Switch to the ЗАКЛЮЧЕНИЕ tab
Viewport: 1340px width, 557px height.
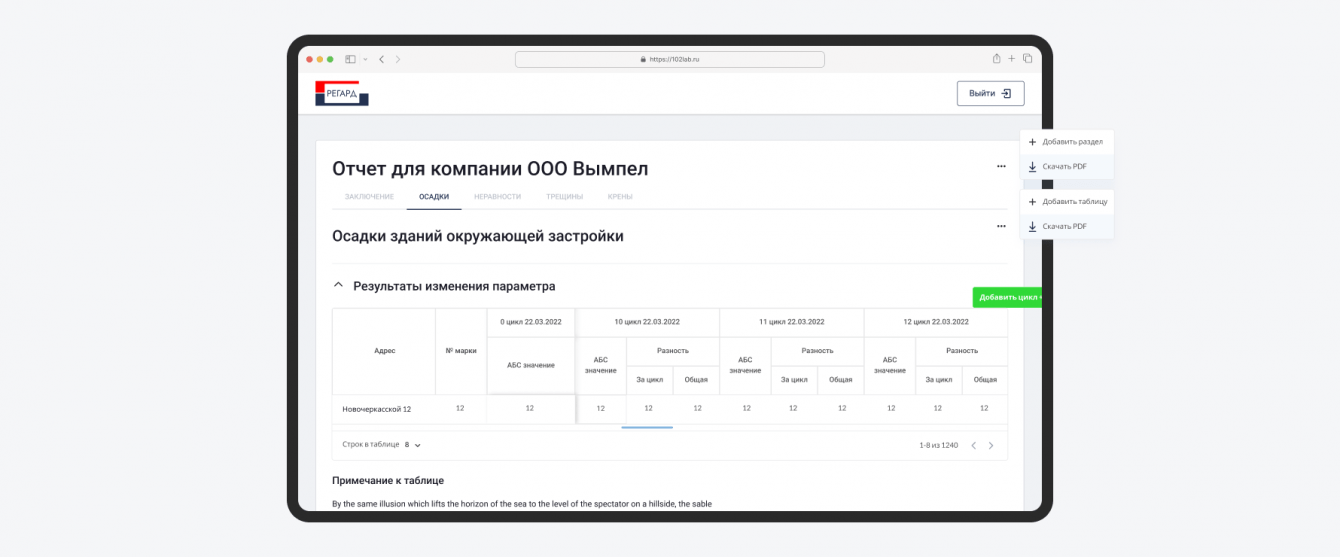pyautogui.click(x=369, y=197)
